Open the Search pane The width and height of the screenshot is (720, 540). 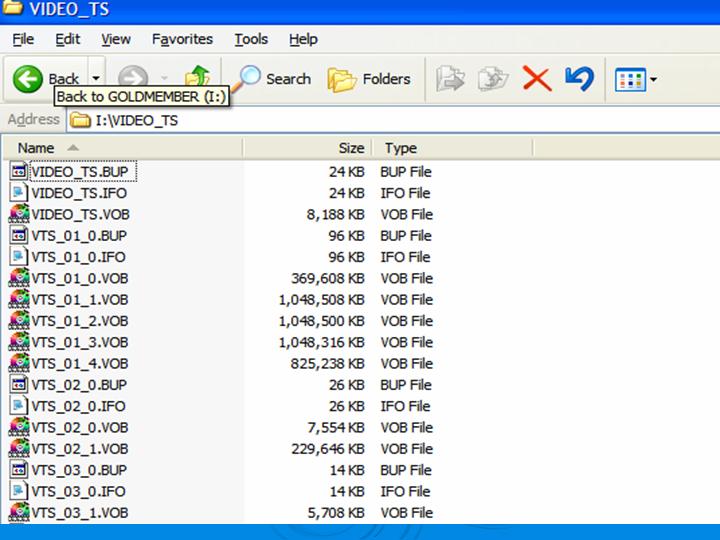[x=271, y=79]
